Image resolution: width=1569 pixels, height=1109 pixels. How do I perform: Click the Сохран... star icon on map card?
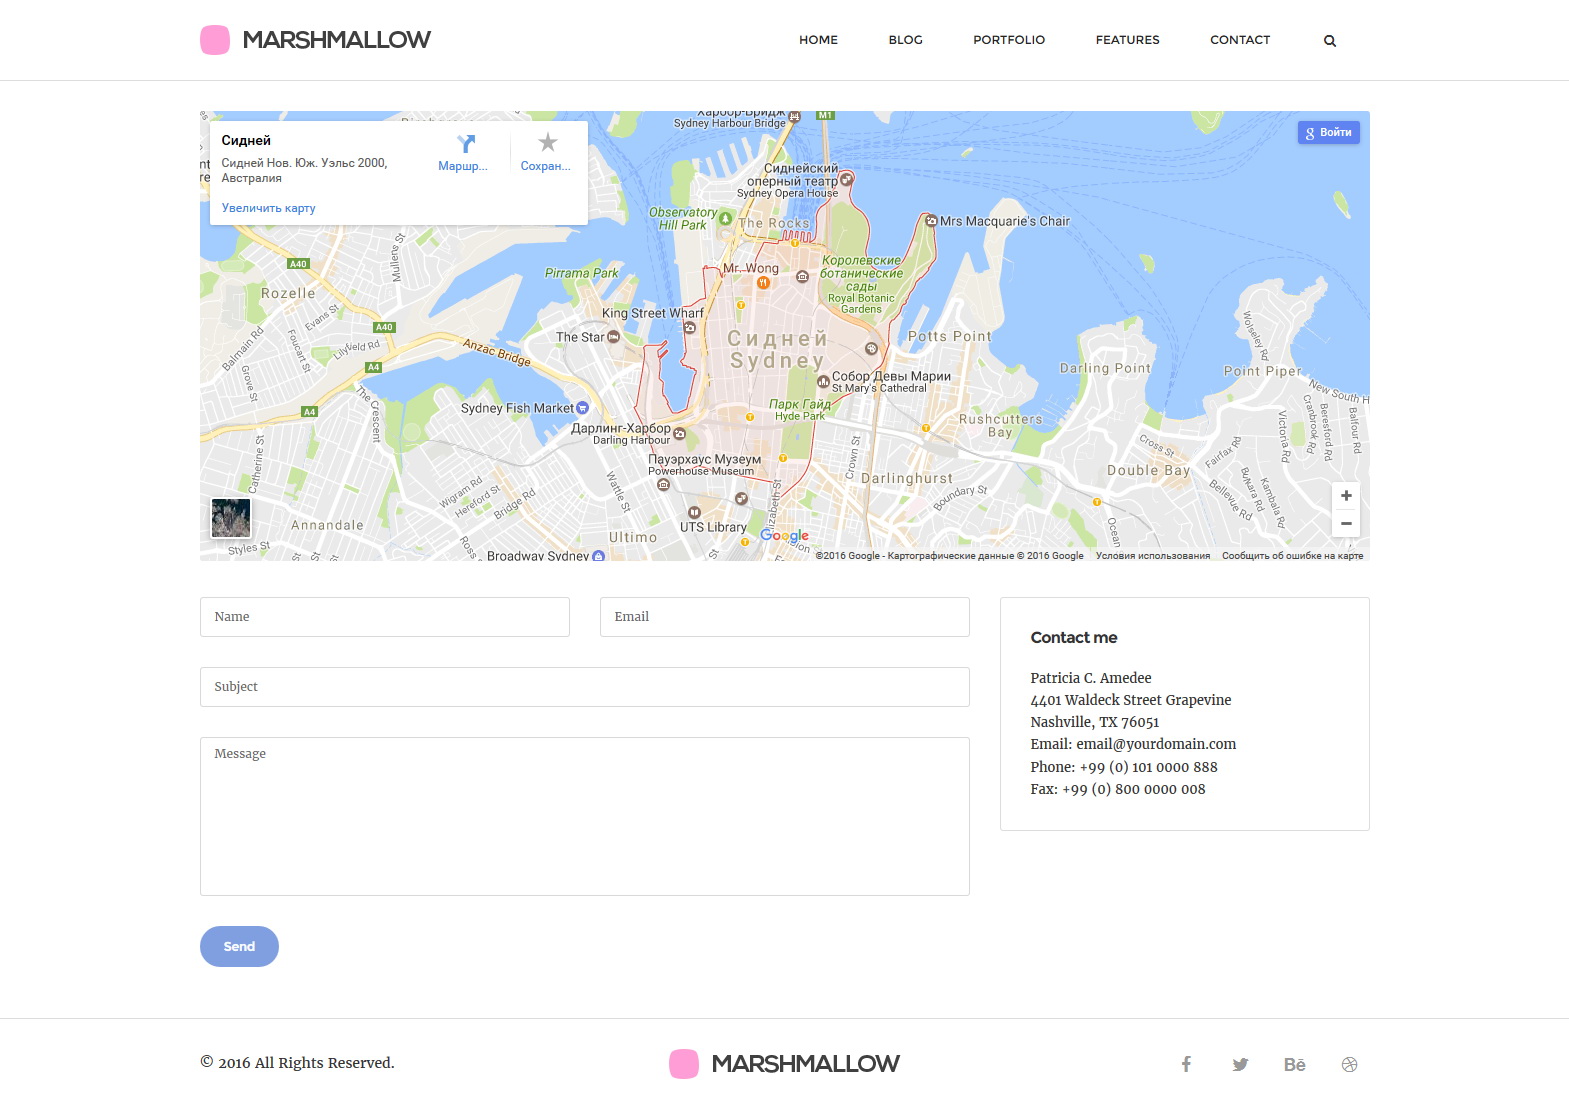click(547, 143)
